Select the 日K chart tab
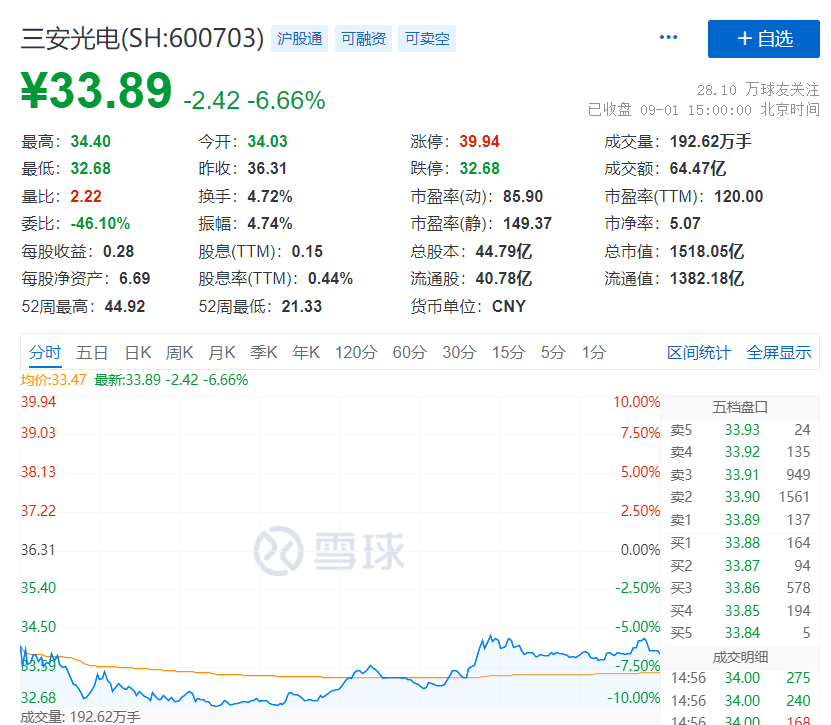The width and height of the screenshot is (831, 725). point(138,352)
